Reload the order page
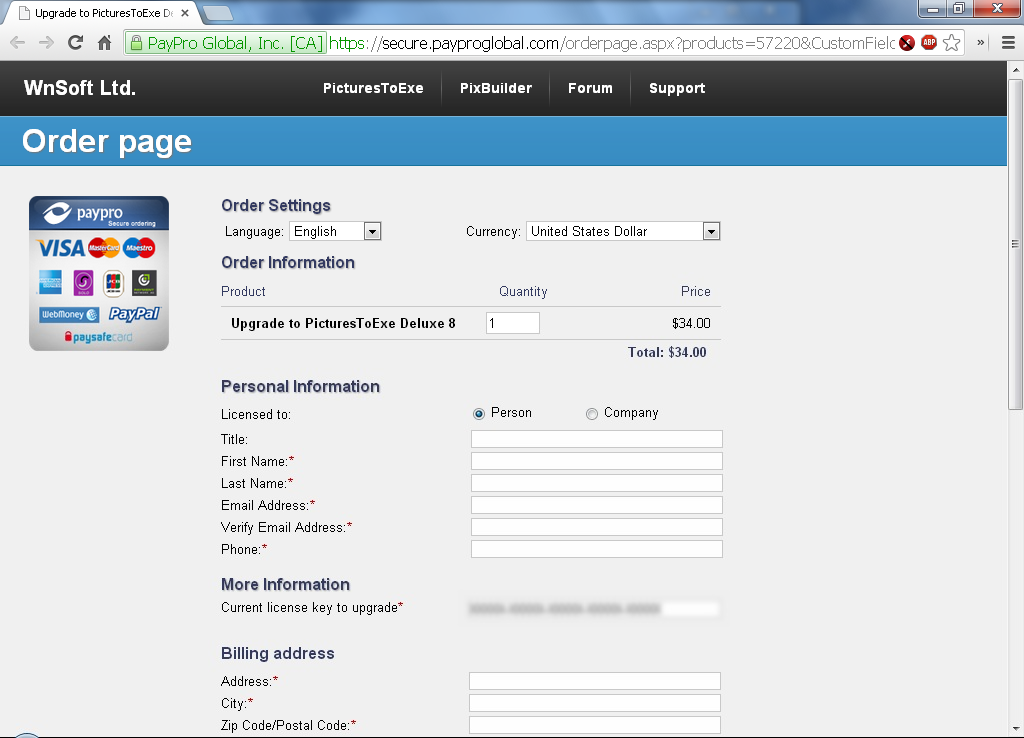The height and width of the screenshot is (738, 1024). pos(75,43)
